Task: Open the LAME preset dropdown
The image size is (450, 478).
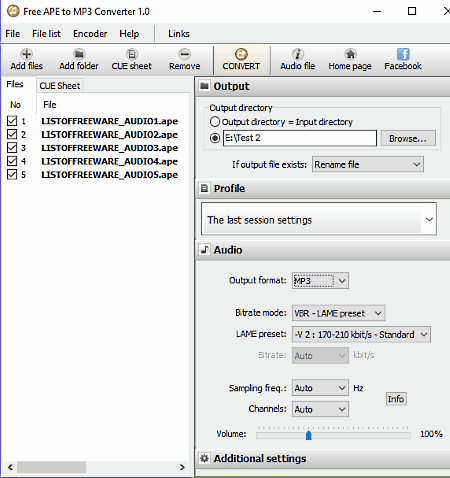Action: pyautogui.click(x=361, y=334)
